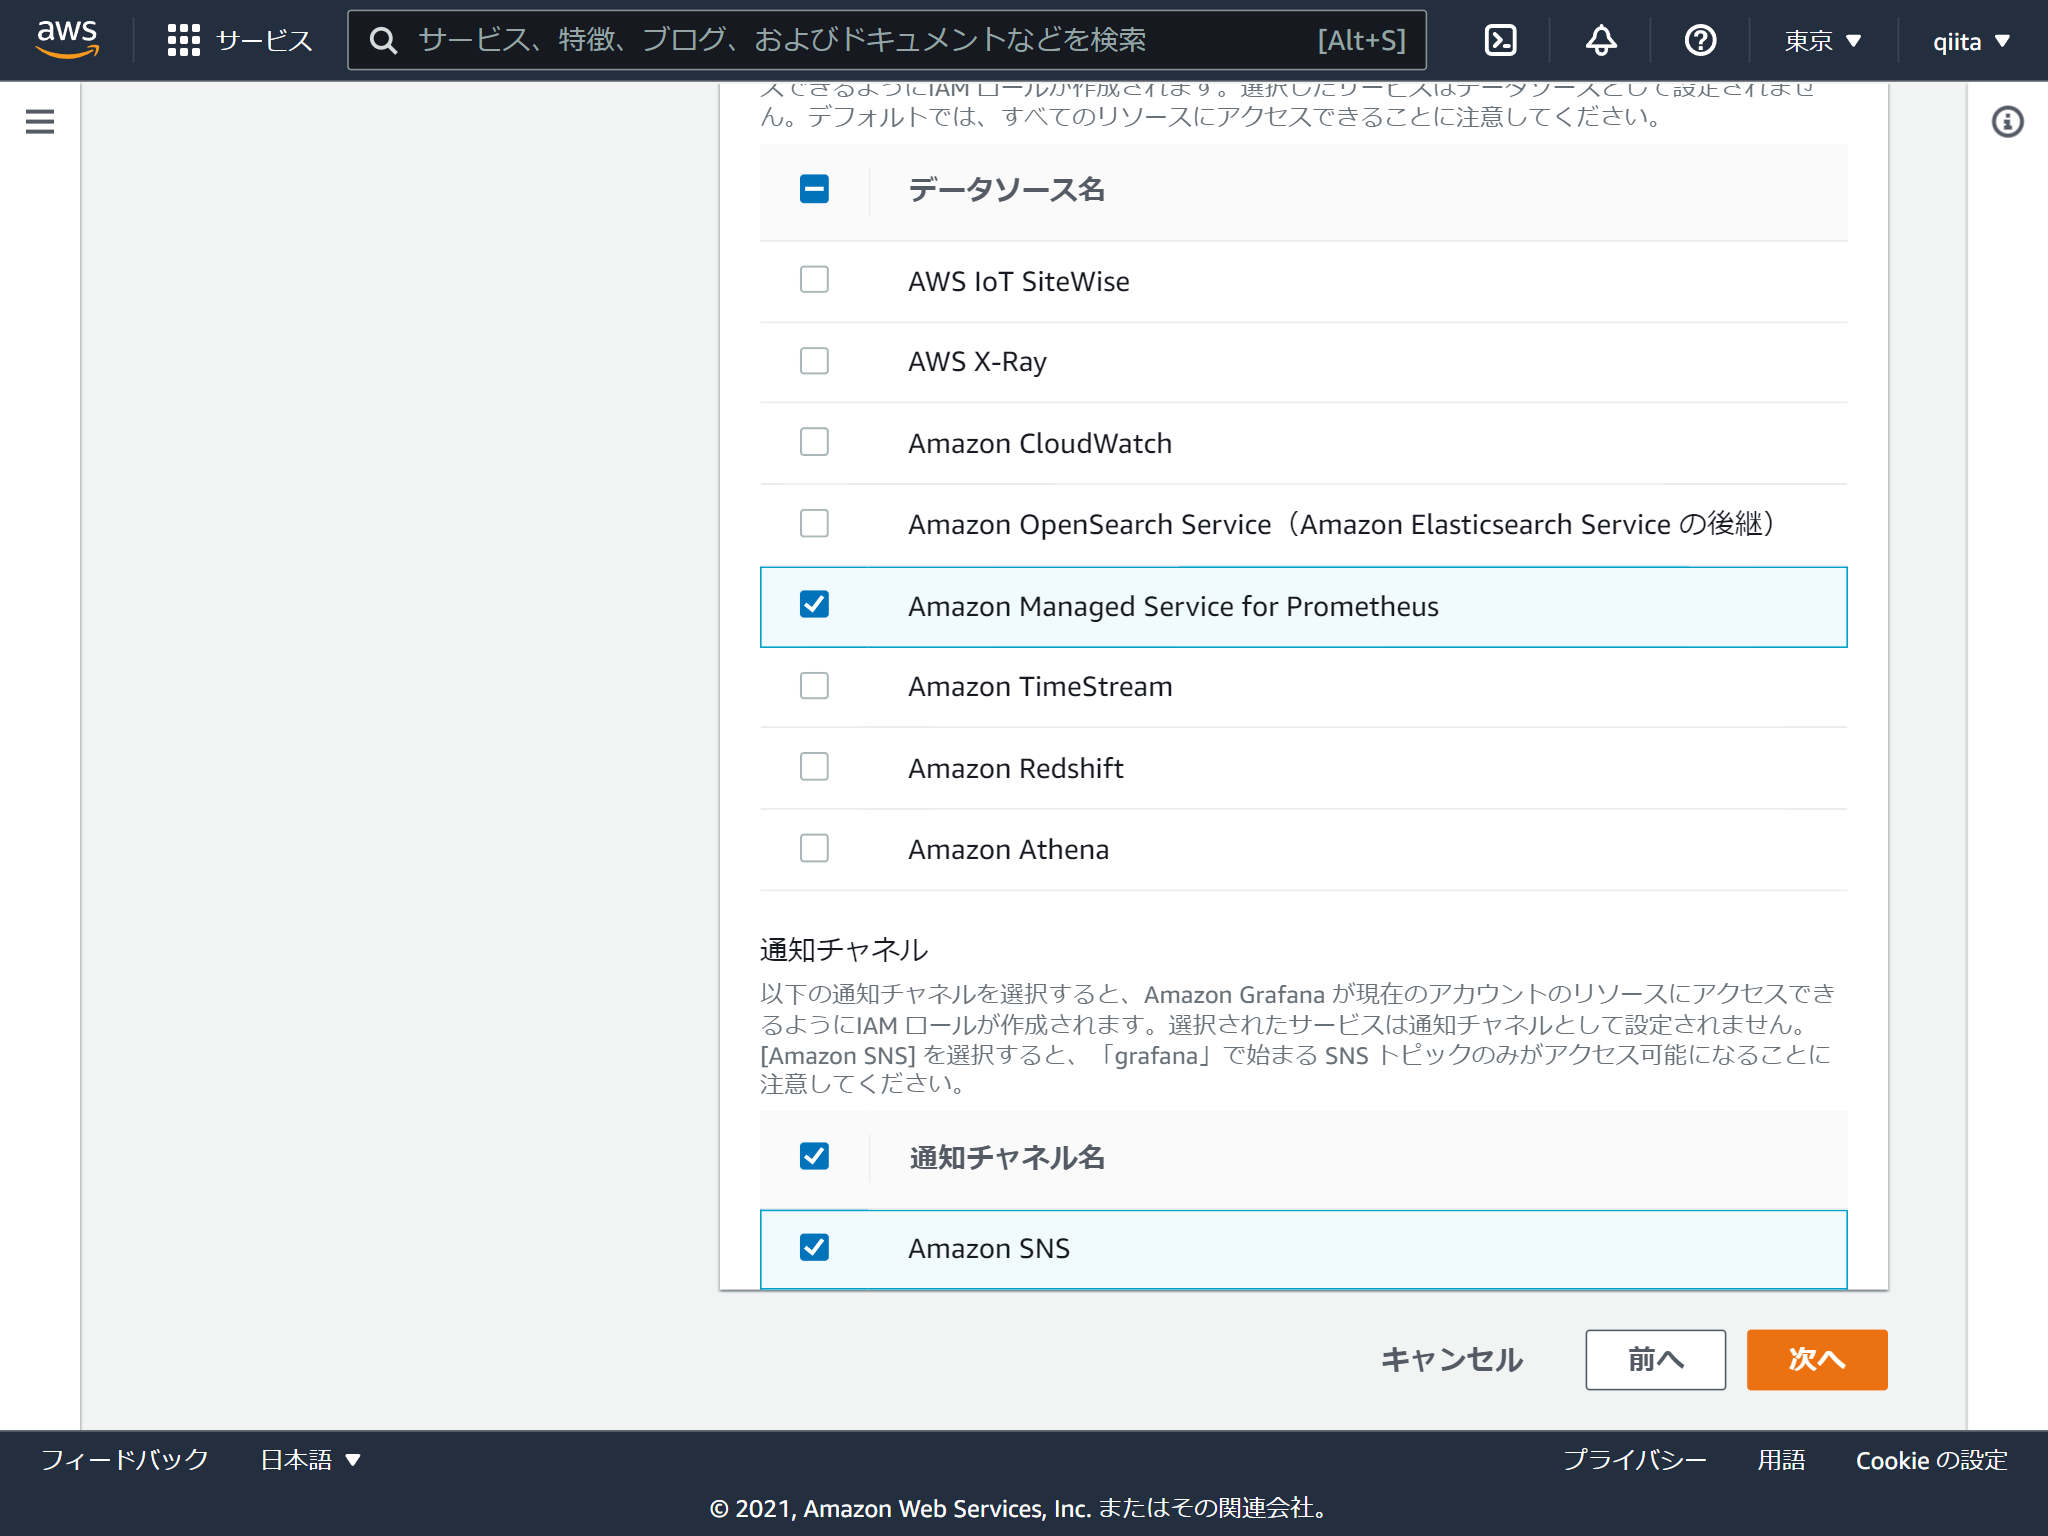Click the info icon on the right edge
This screenshot has height=1536, width=2048.
(2006, 121)
